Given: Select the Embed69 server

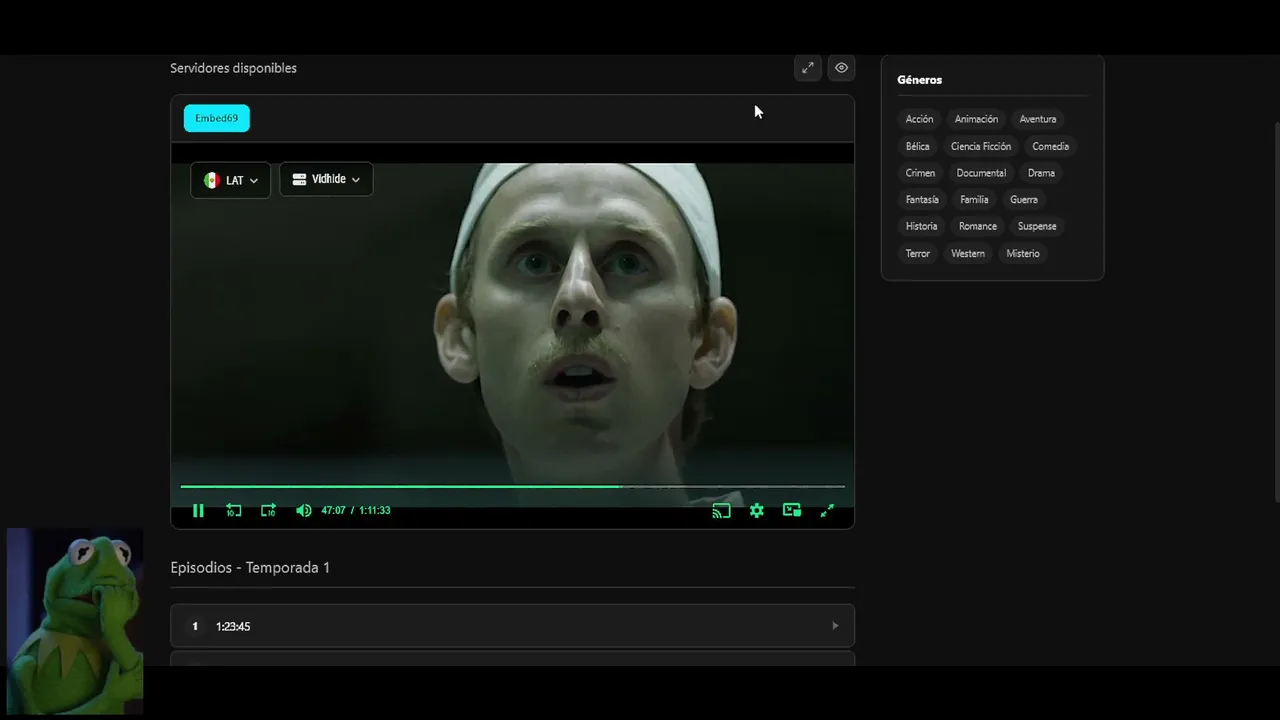Looking at the screenshot, I should (x=217, y=118).
